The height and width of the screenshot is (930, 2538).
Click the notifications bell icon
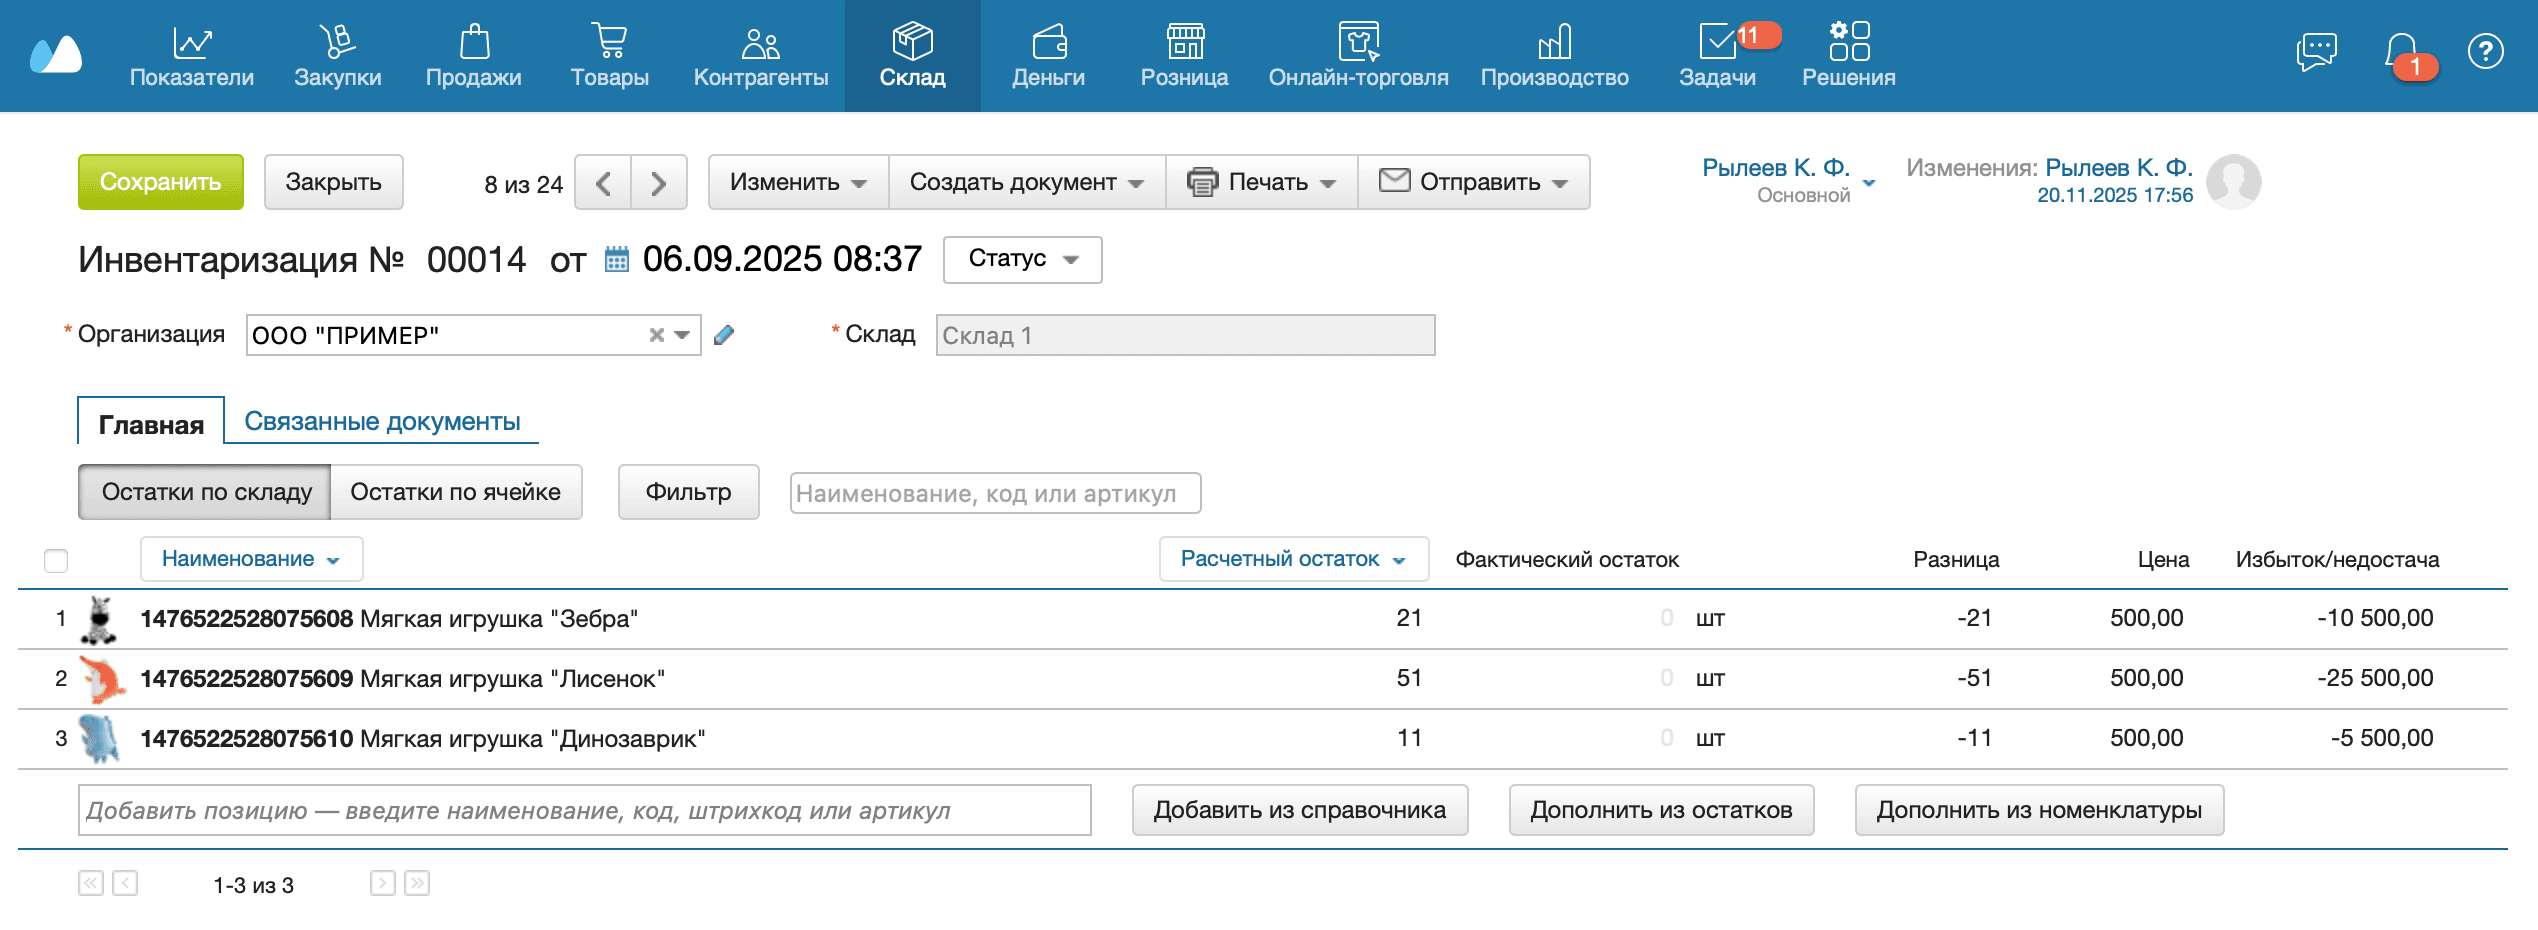[2402, 52]
